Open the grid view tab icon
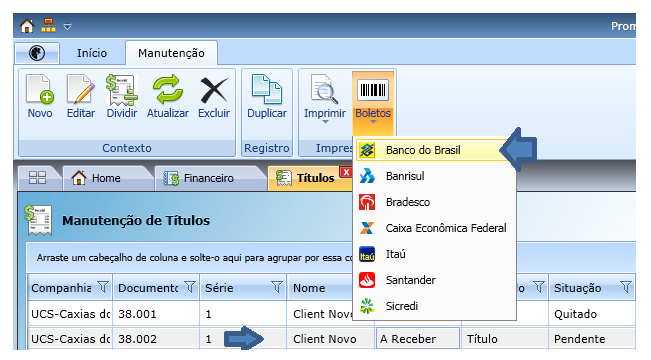The height and width of the screenshot is (360, 651). [x=37, y=178]
